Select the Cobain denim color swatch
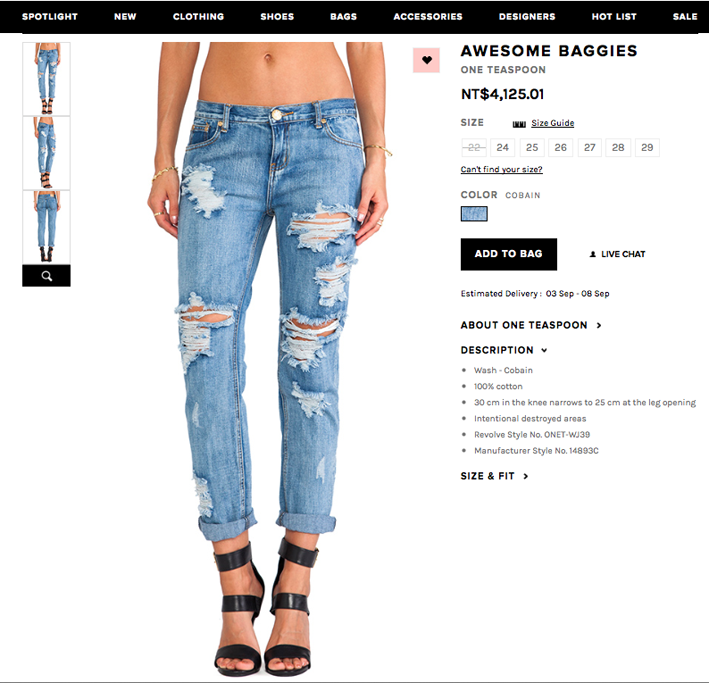 pyautogui.click(x=474, y=213)
